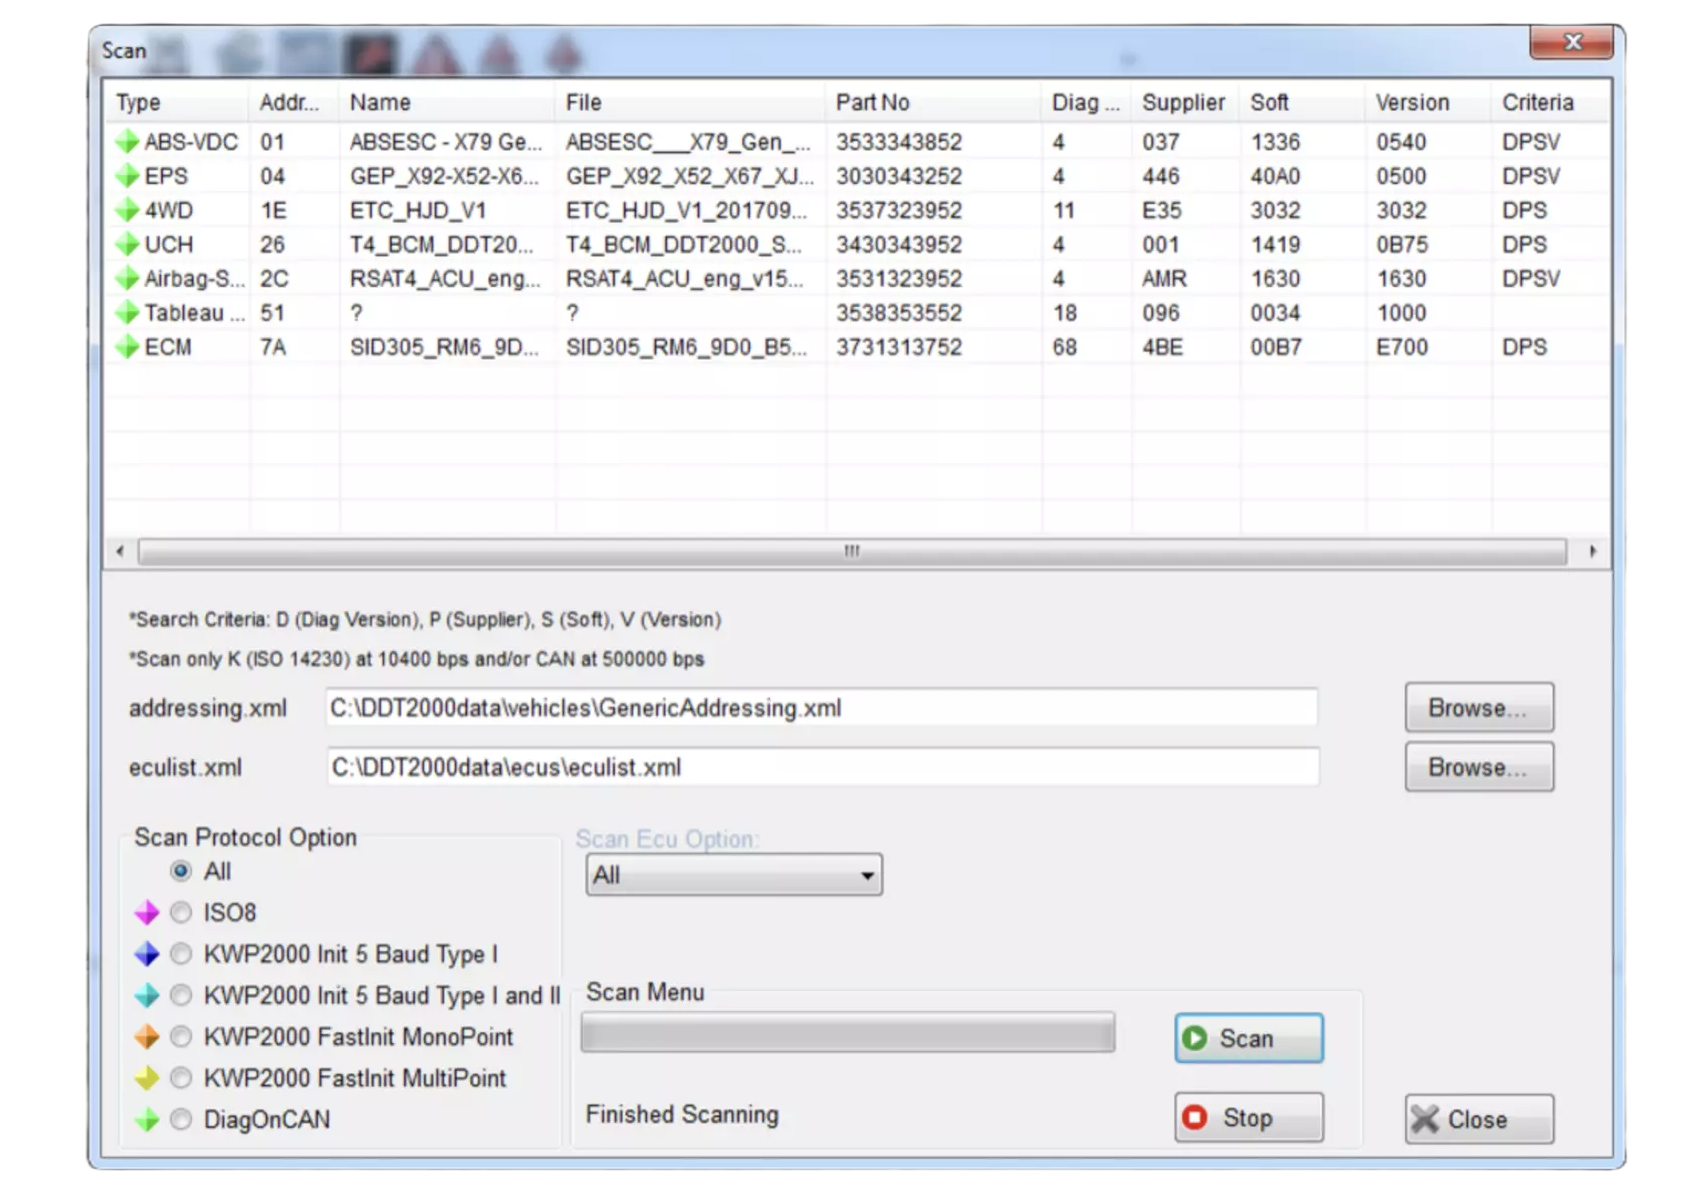Select the SID305_RM6_9D0_B5... file cell
This screenshot has width=1694, height=1189.
686,347
